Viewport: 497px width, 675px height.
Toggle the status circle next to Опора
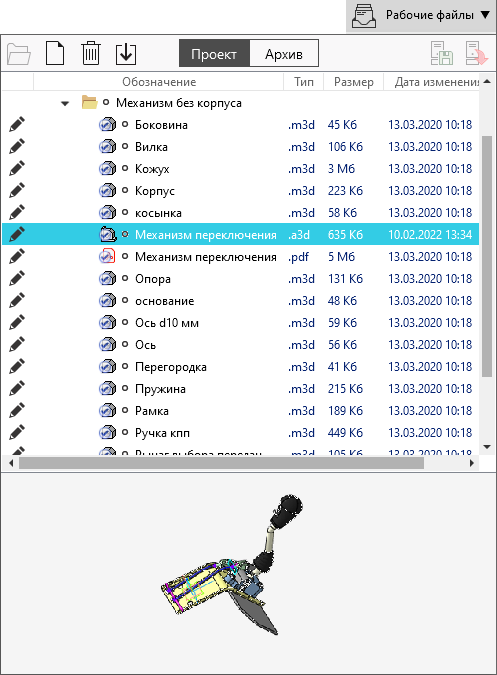[x=125, y=279]
